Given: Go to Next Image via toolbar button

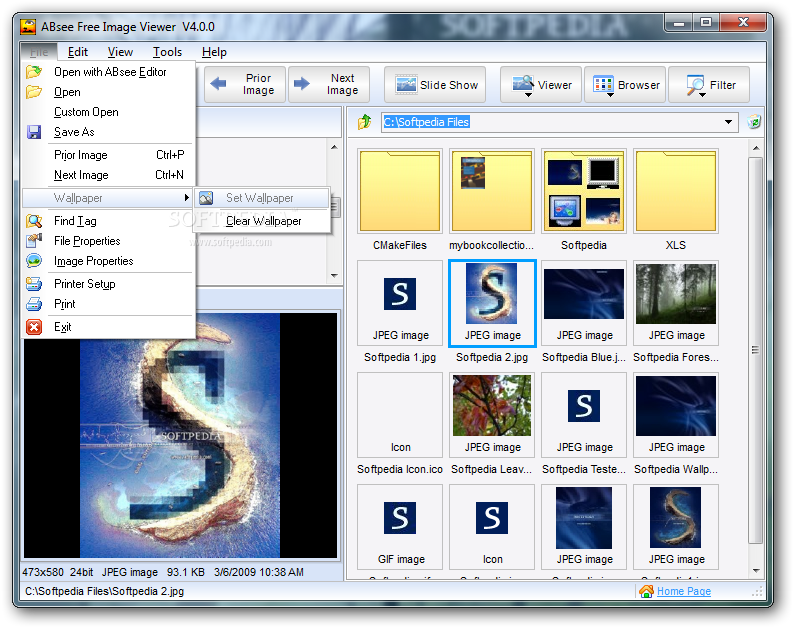Looking at the screenshot, I should (329, 85).
